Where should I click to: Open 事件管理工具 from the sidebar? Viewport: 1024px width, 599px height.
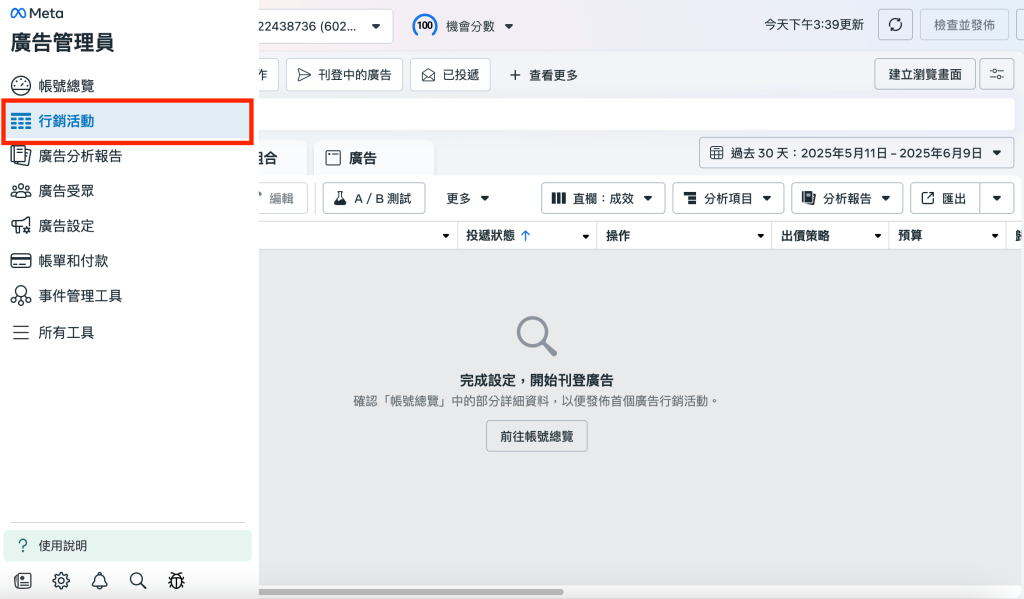[x=80, y=296]
